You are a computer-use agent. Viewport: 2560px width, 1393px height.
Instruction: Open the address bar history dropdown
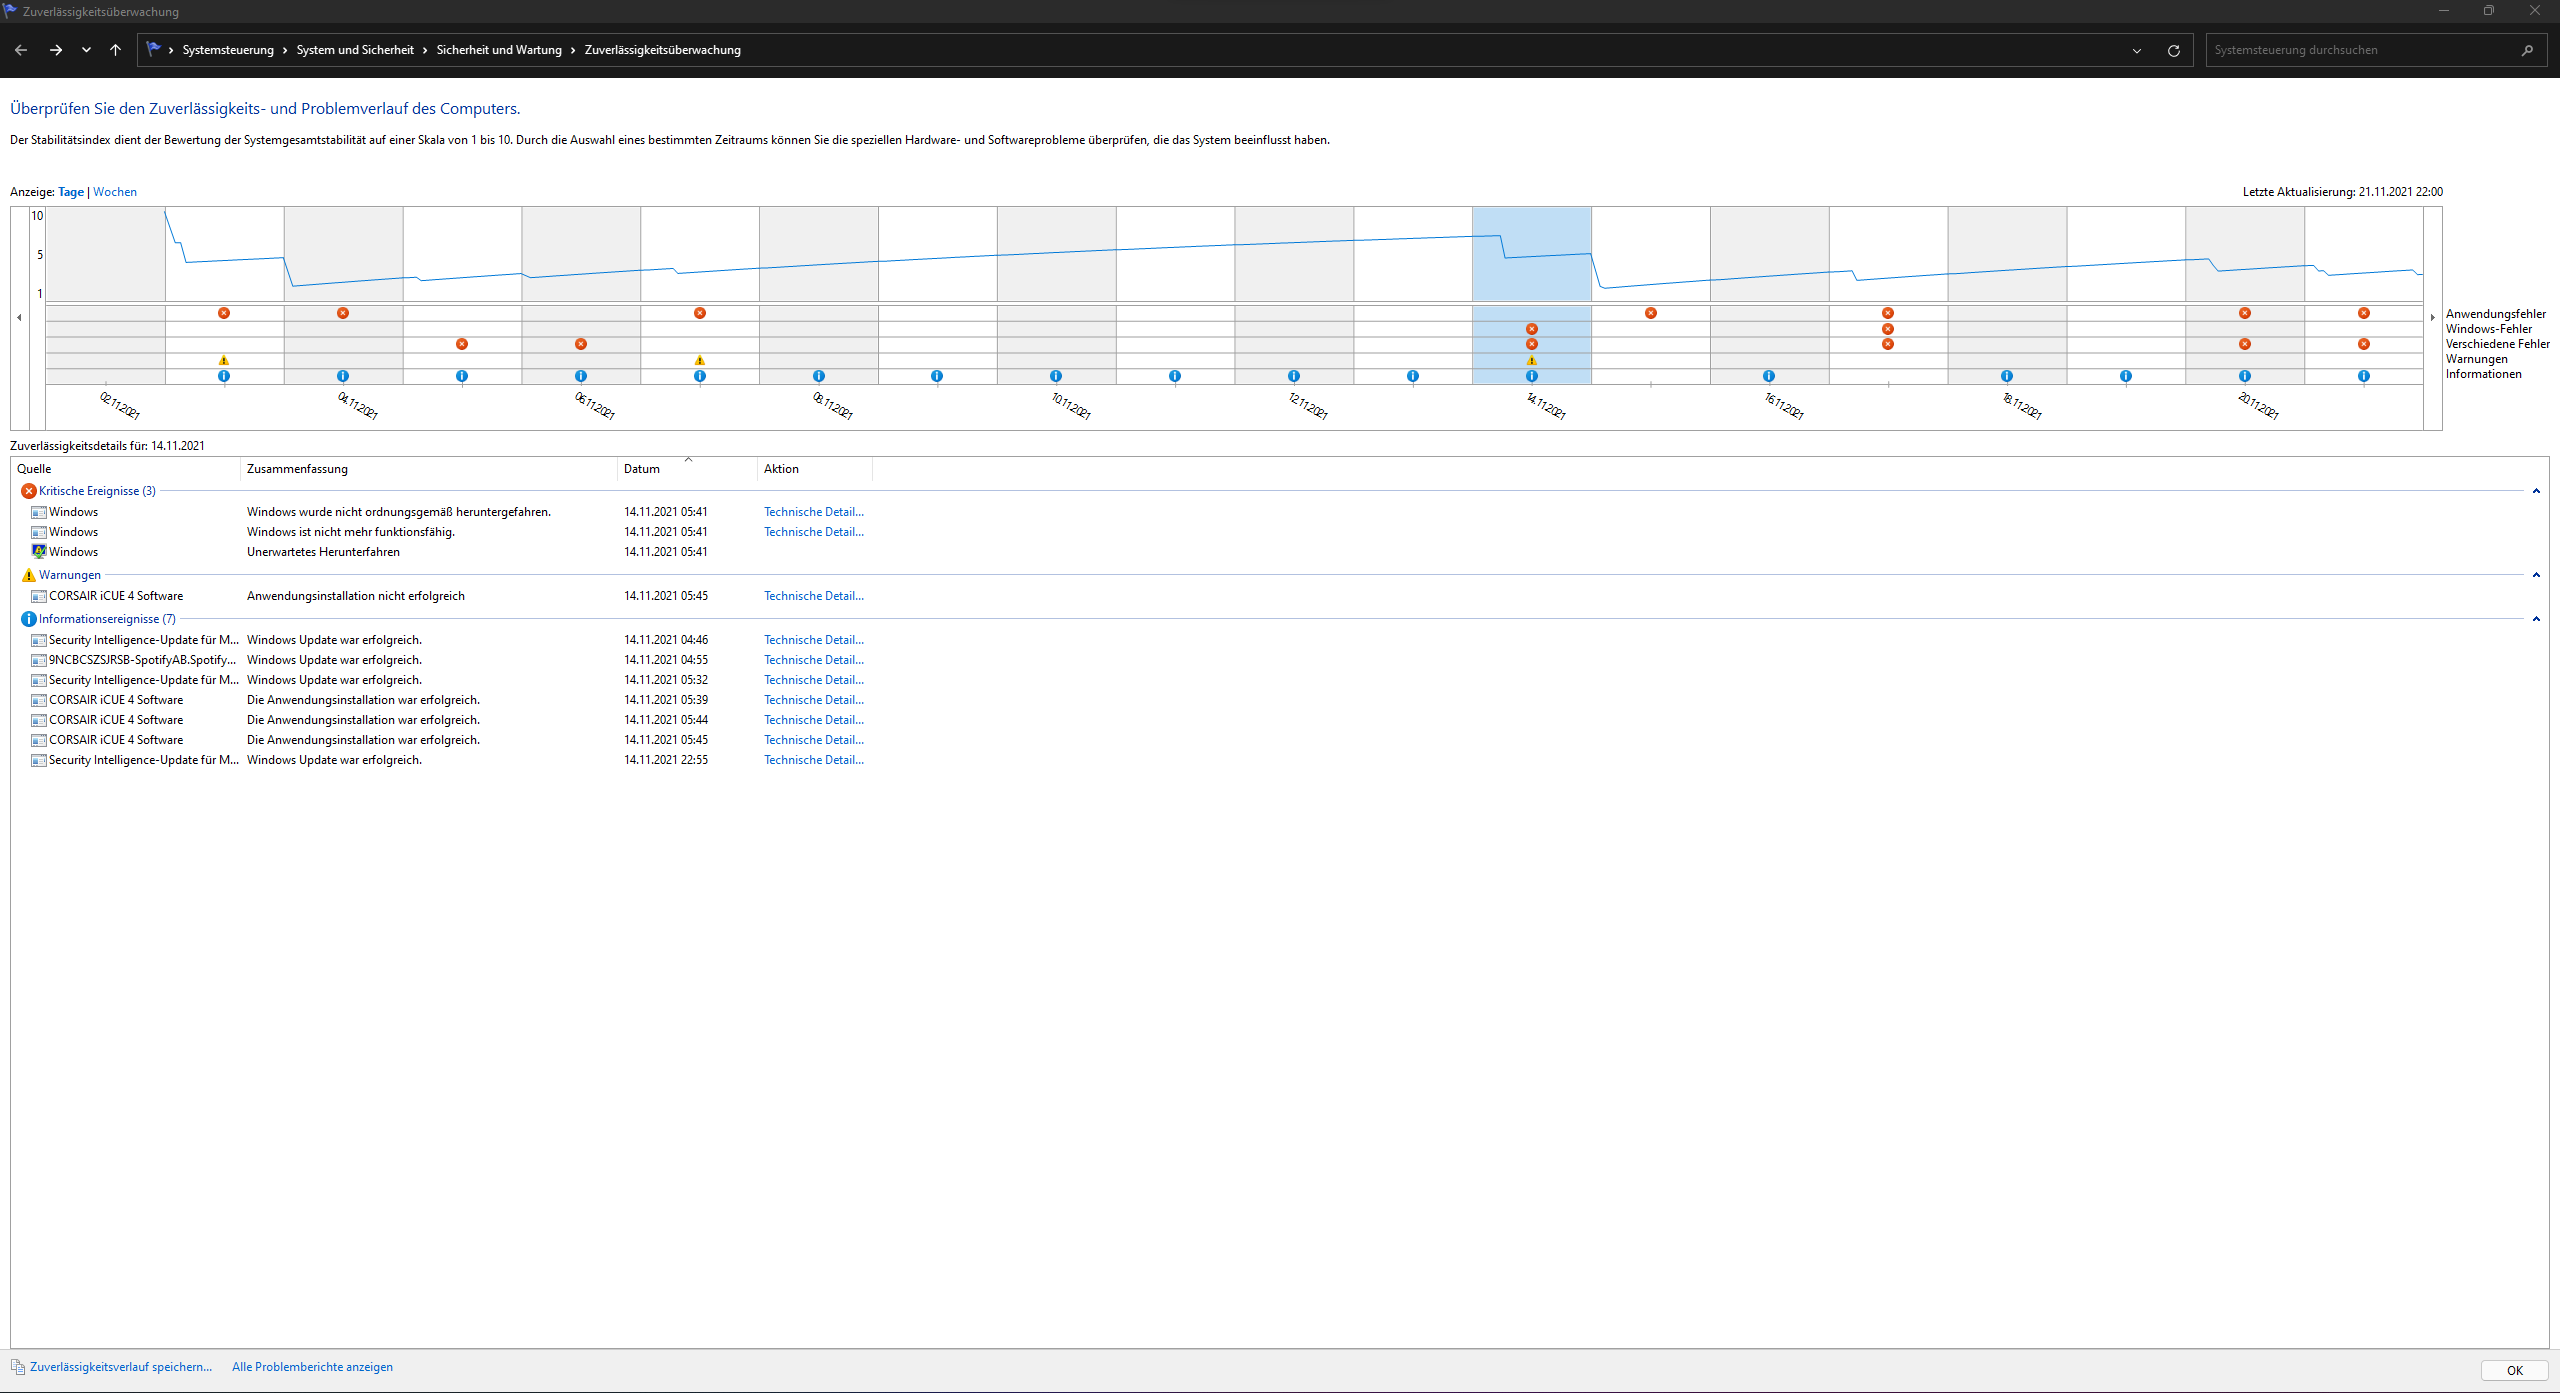click(2136, 50)
